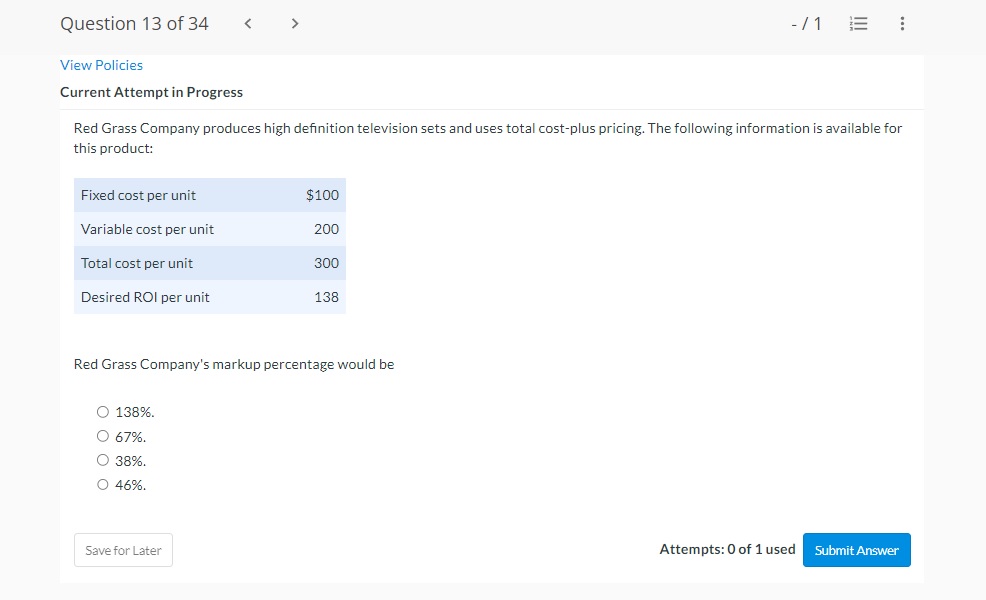The height and width of the screenshot is (600, 986).
Task: Click the "Fixed cost per unit" table label
Action: click(x=138, y=196)
